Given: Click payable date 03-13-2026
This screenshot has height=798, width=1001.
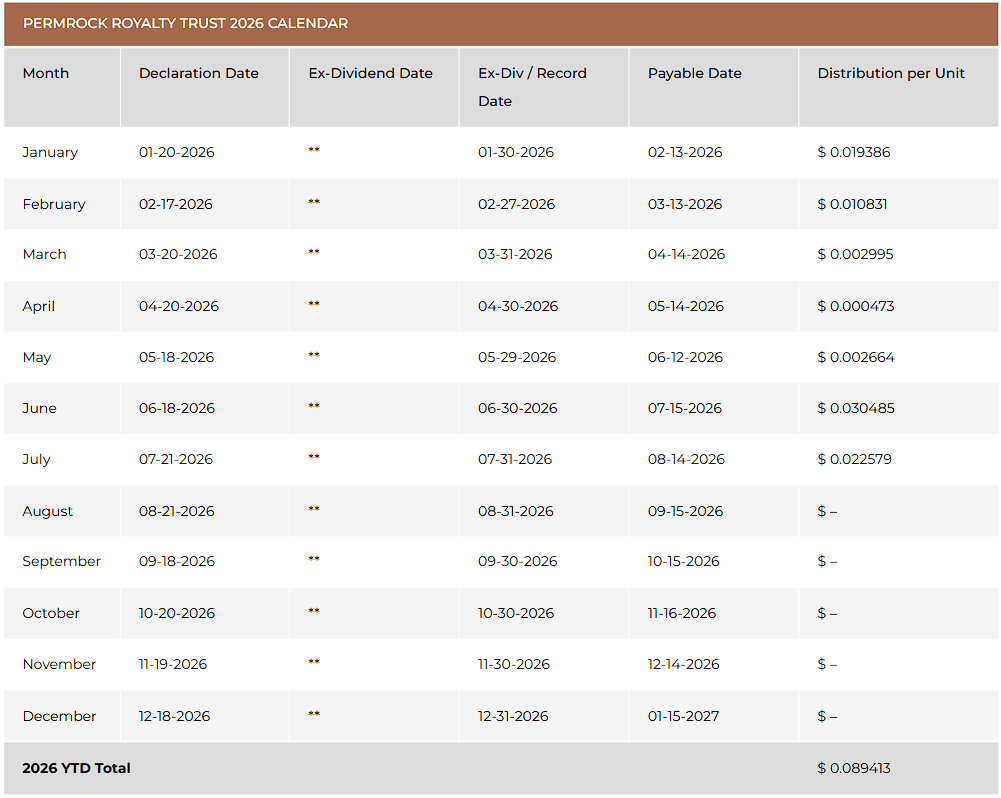Looking at the screenshot, I should point(685,204).
